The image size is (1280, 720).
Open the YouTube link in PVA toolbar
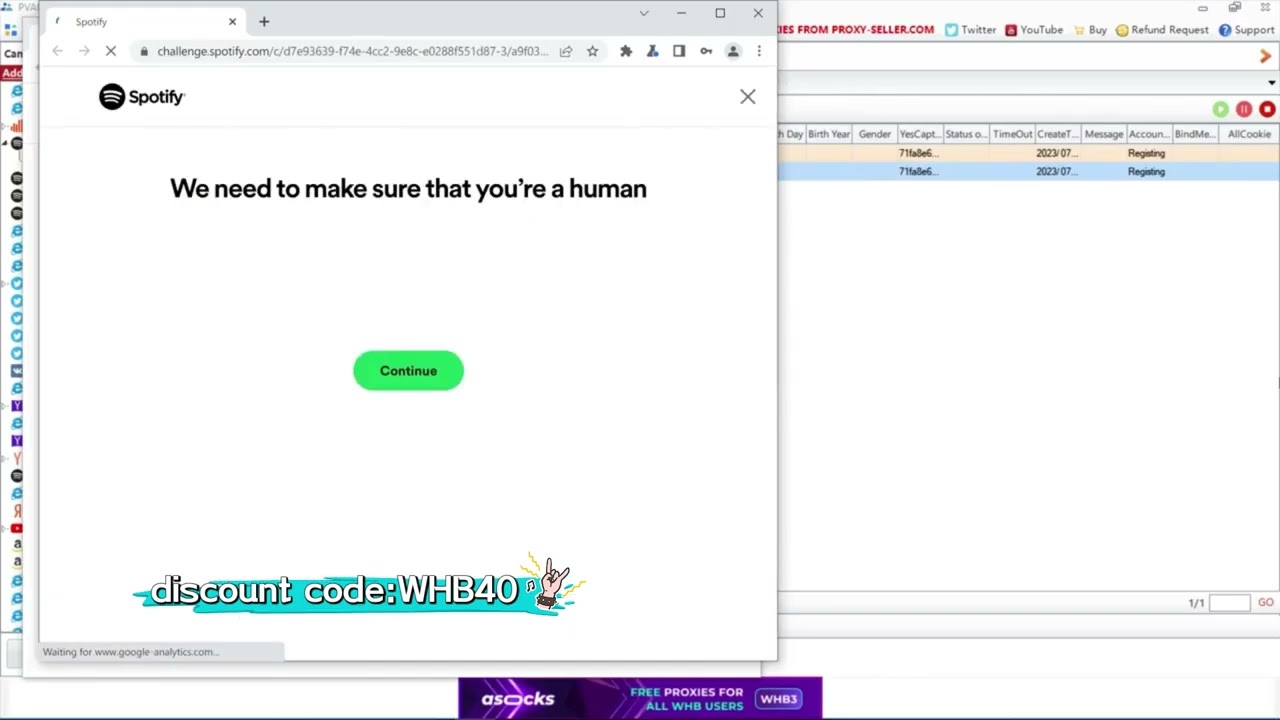point(1034,30)
